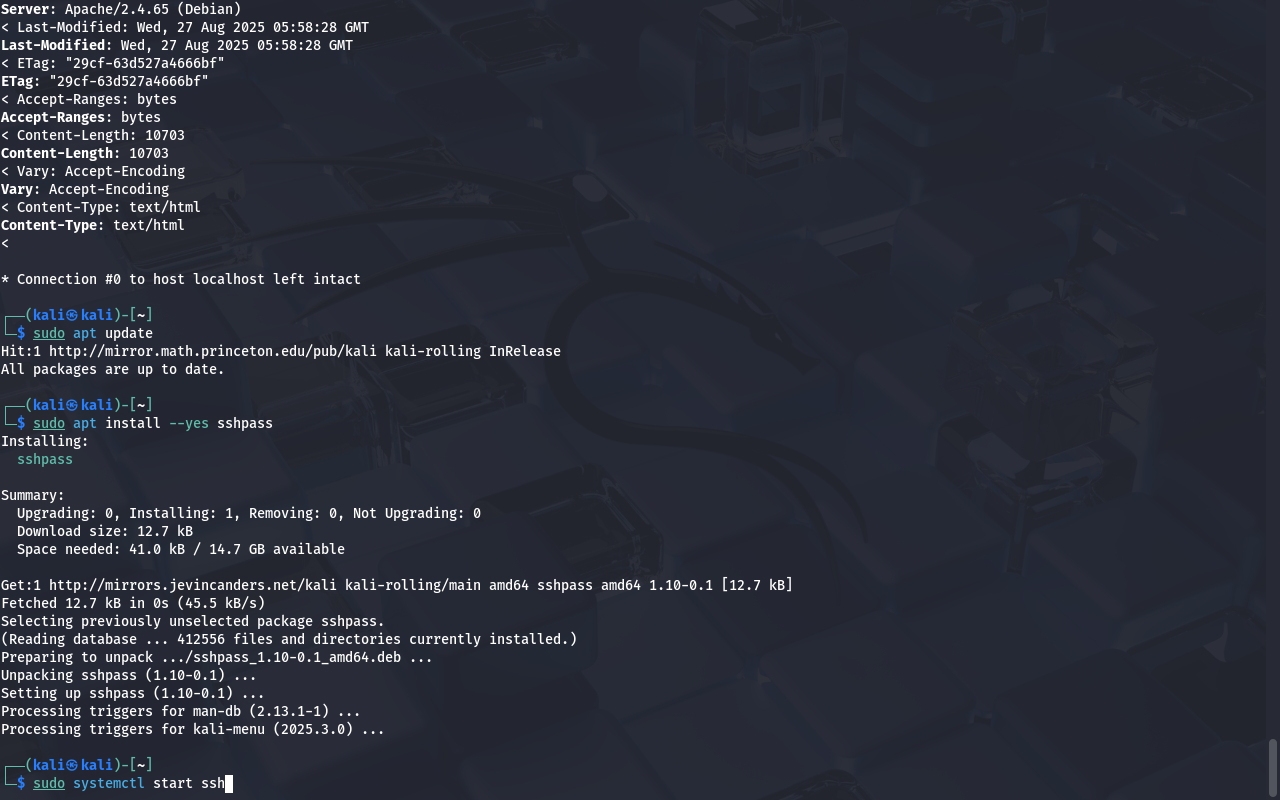Open the mirrors.jevincanders.net URL
The image size is (1280, 800).
[193, 585]
